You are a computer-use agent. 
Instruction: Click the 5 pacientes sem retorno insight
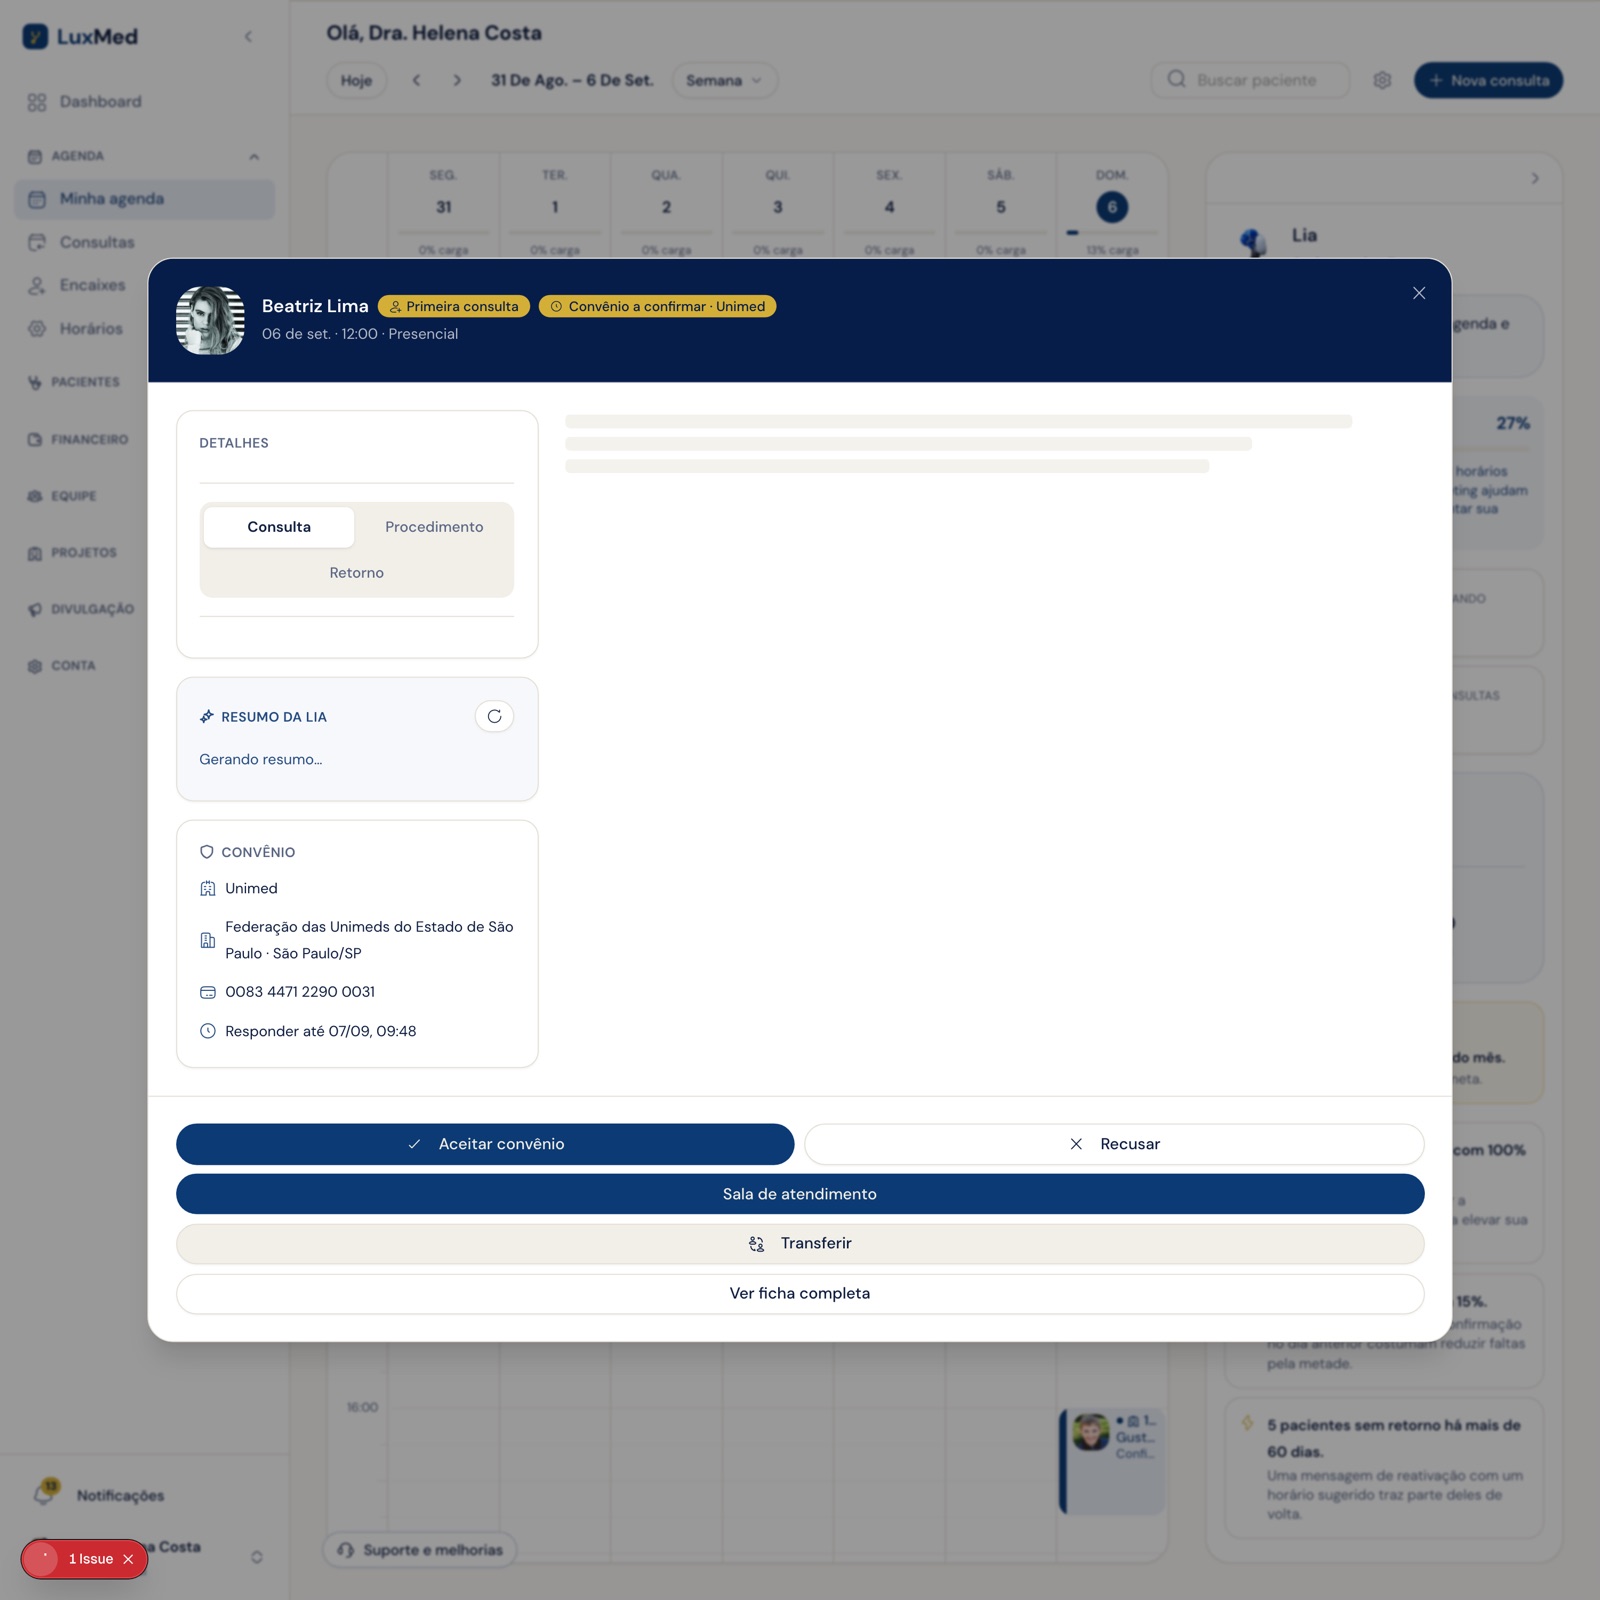tap(1384, 1468)
